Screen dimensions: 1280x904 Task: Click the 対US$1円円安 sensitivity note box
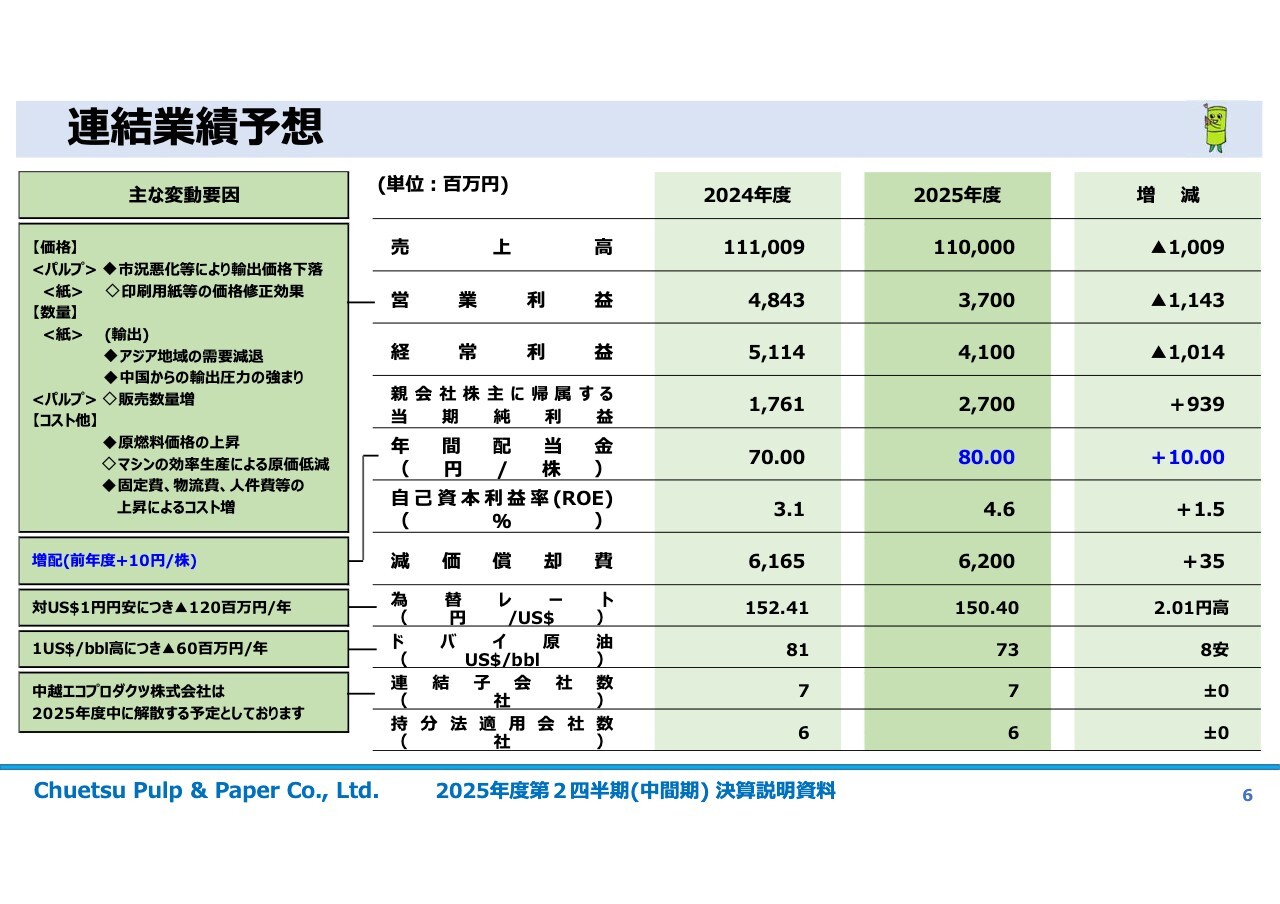click(x=183, y=607)
